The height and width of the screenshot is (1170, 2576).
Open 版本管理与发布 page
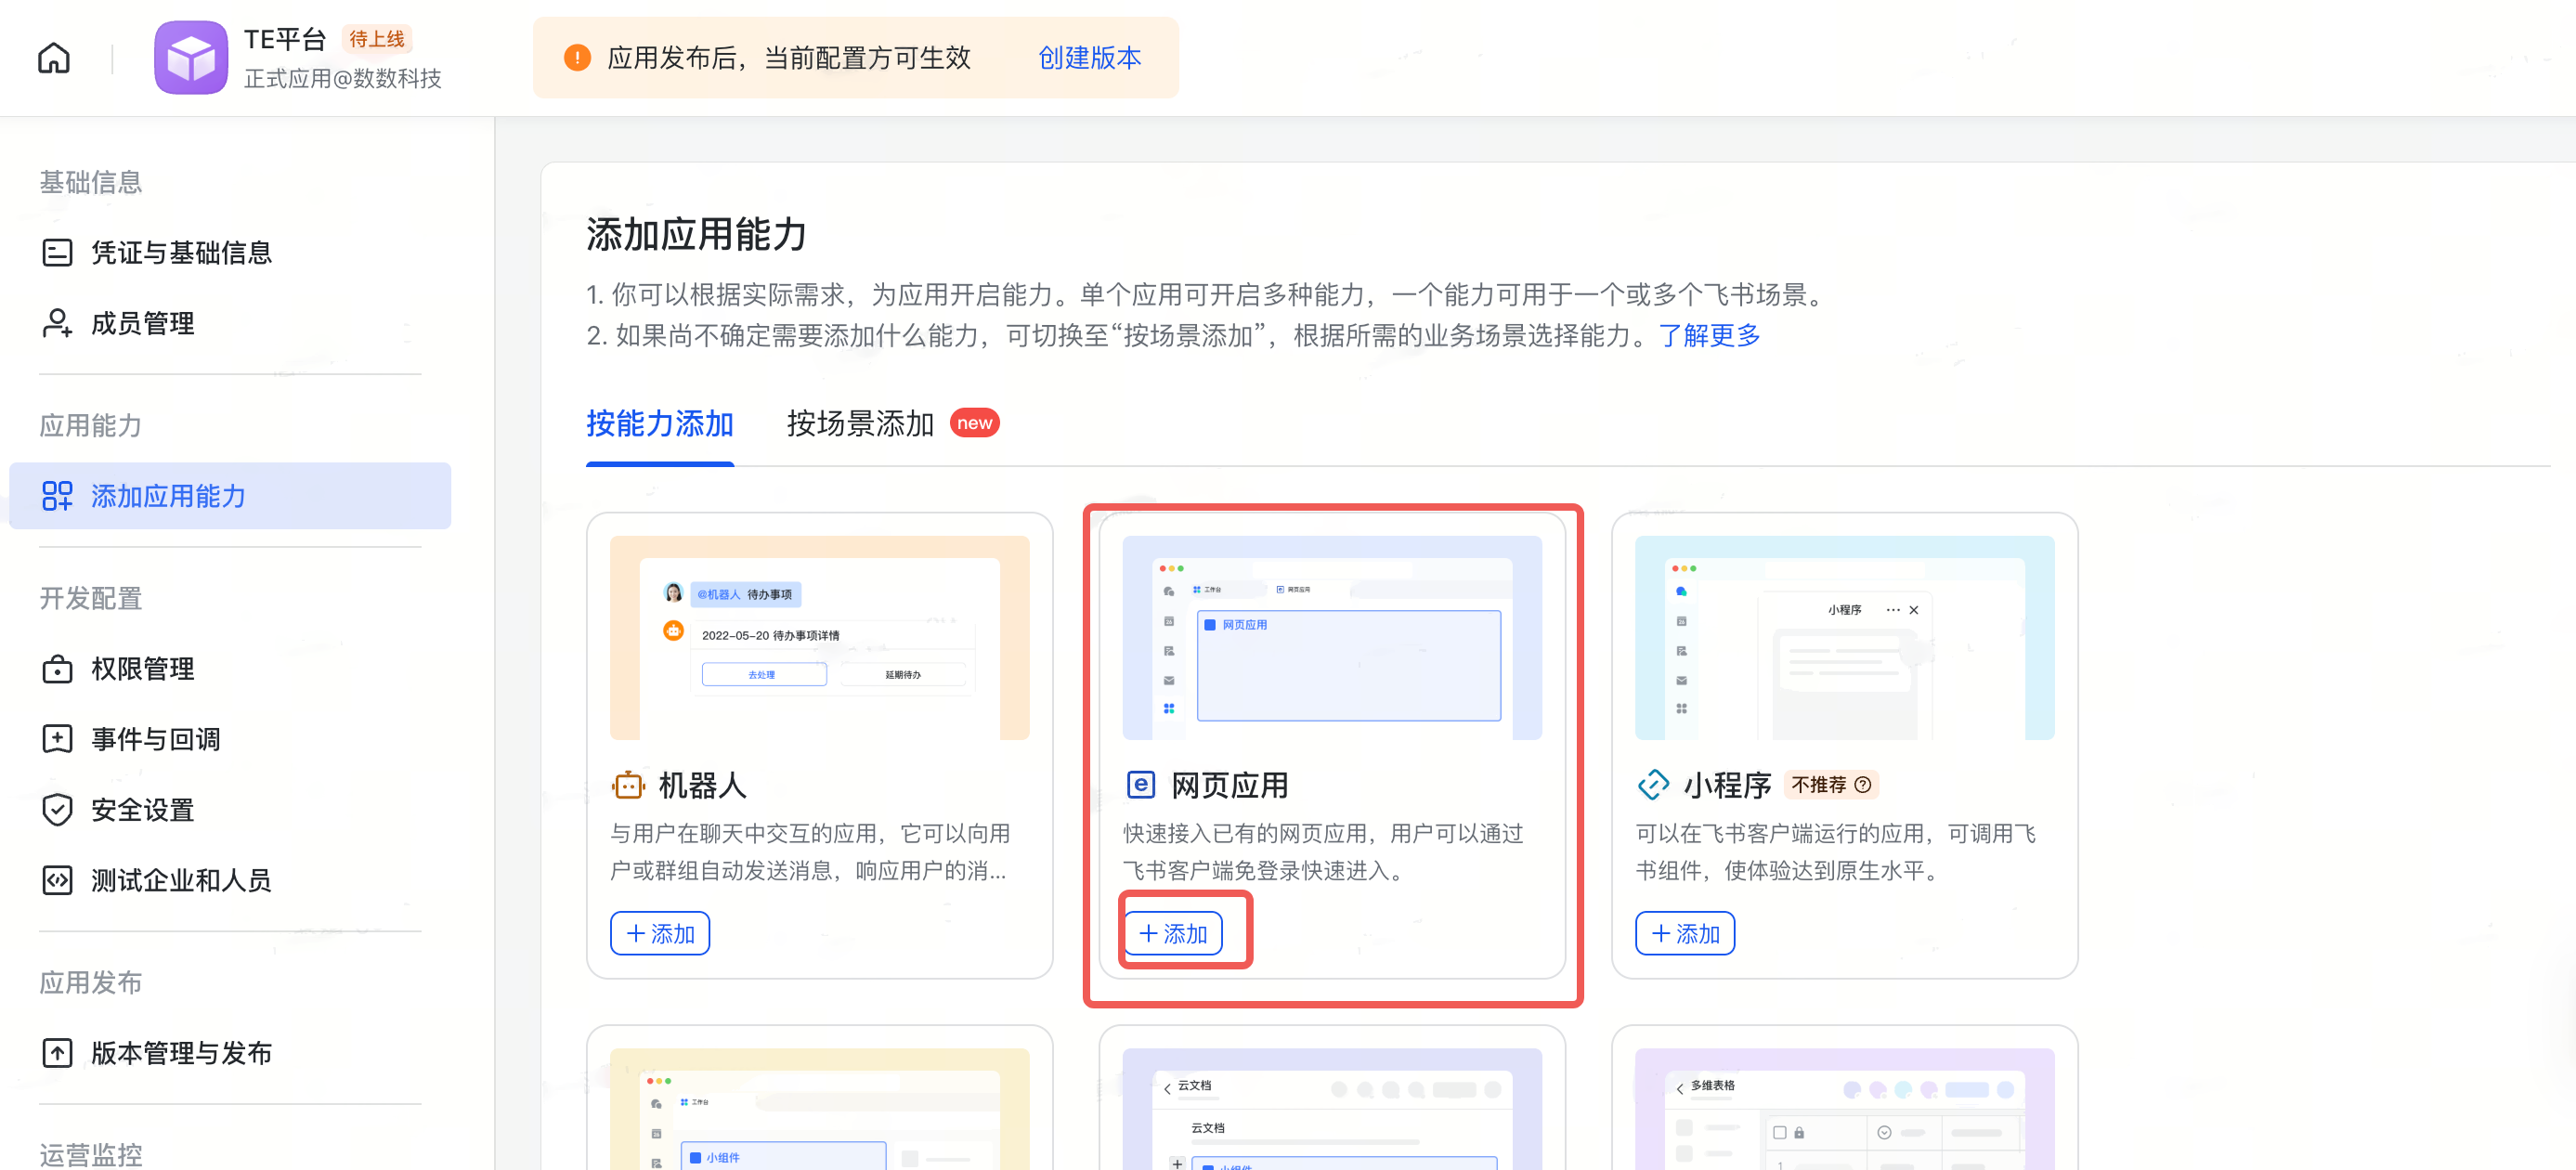pos(230,1053)
